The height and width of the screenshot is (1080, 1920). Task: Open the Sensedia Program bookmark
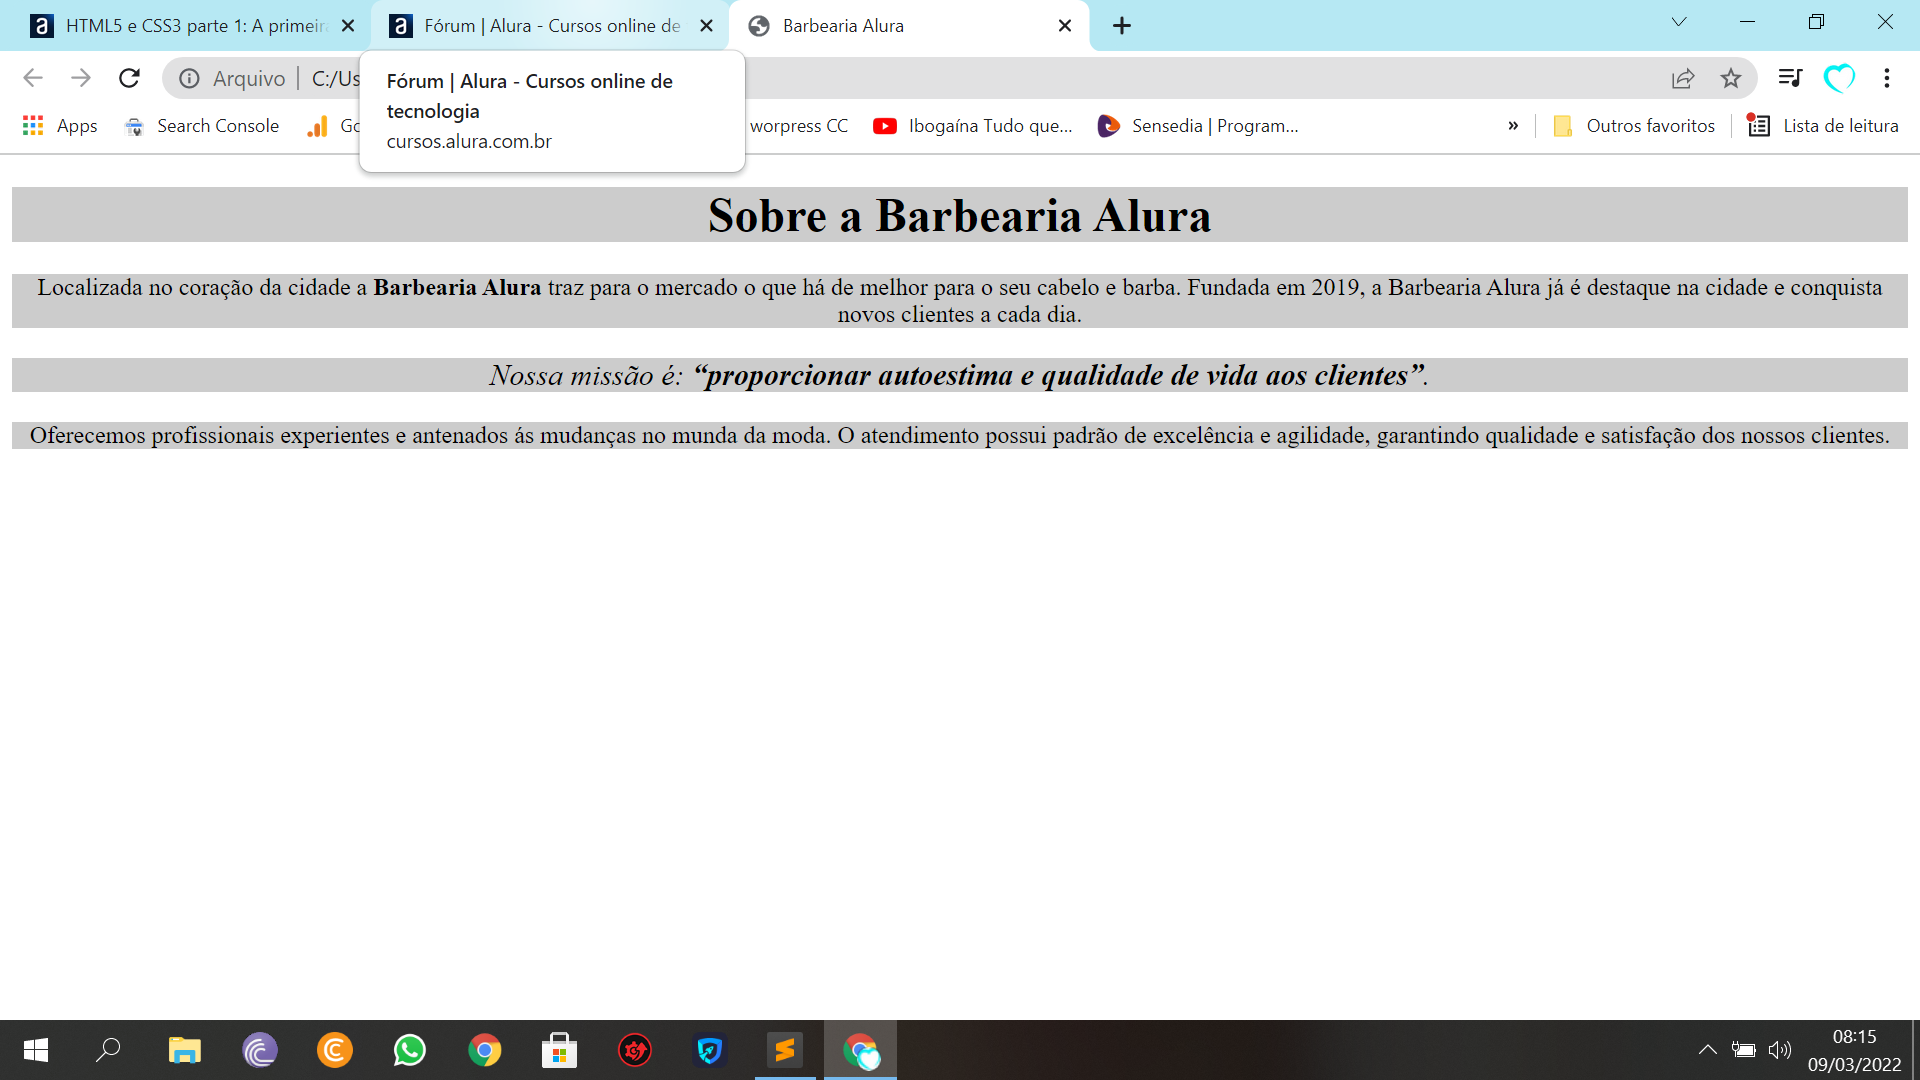[1198, 126]
